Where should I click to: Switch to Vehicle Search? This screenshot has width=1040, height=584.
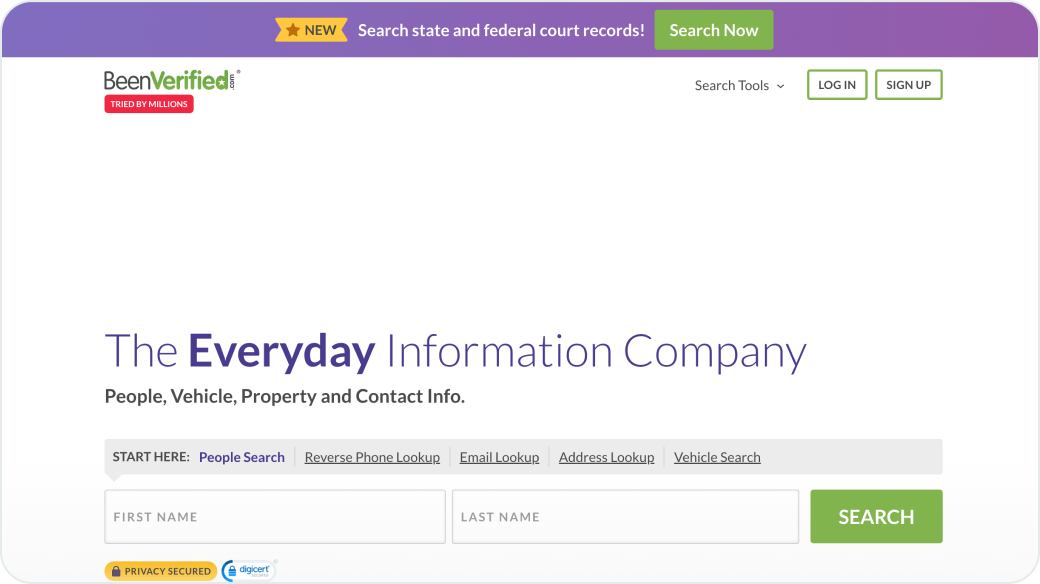pyautogui.click(x=717, y=457)
